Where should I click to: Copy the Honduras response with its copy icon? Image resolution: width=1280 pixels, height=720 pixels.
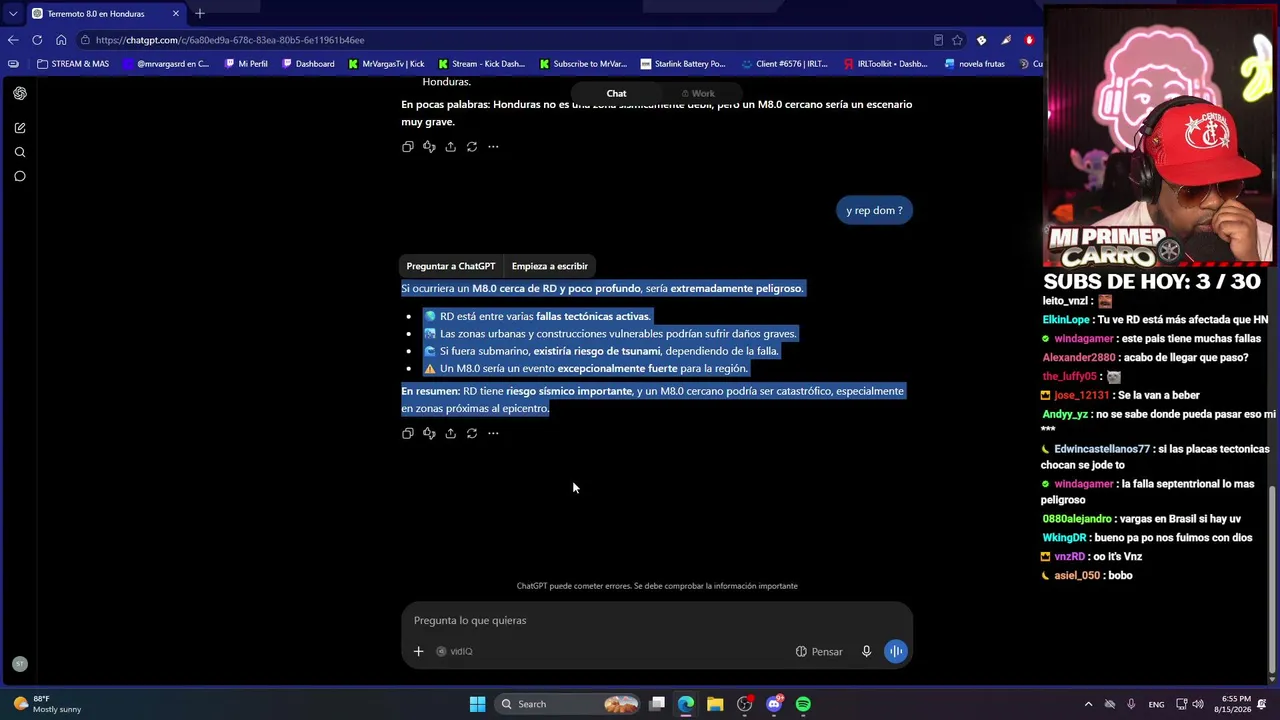tap(408, 147)
